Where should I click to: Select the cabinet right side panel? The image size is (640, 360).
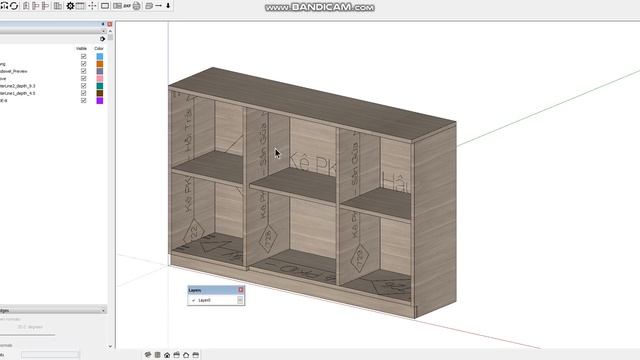(x=436, y=220)
